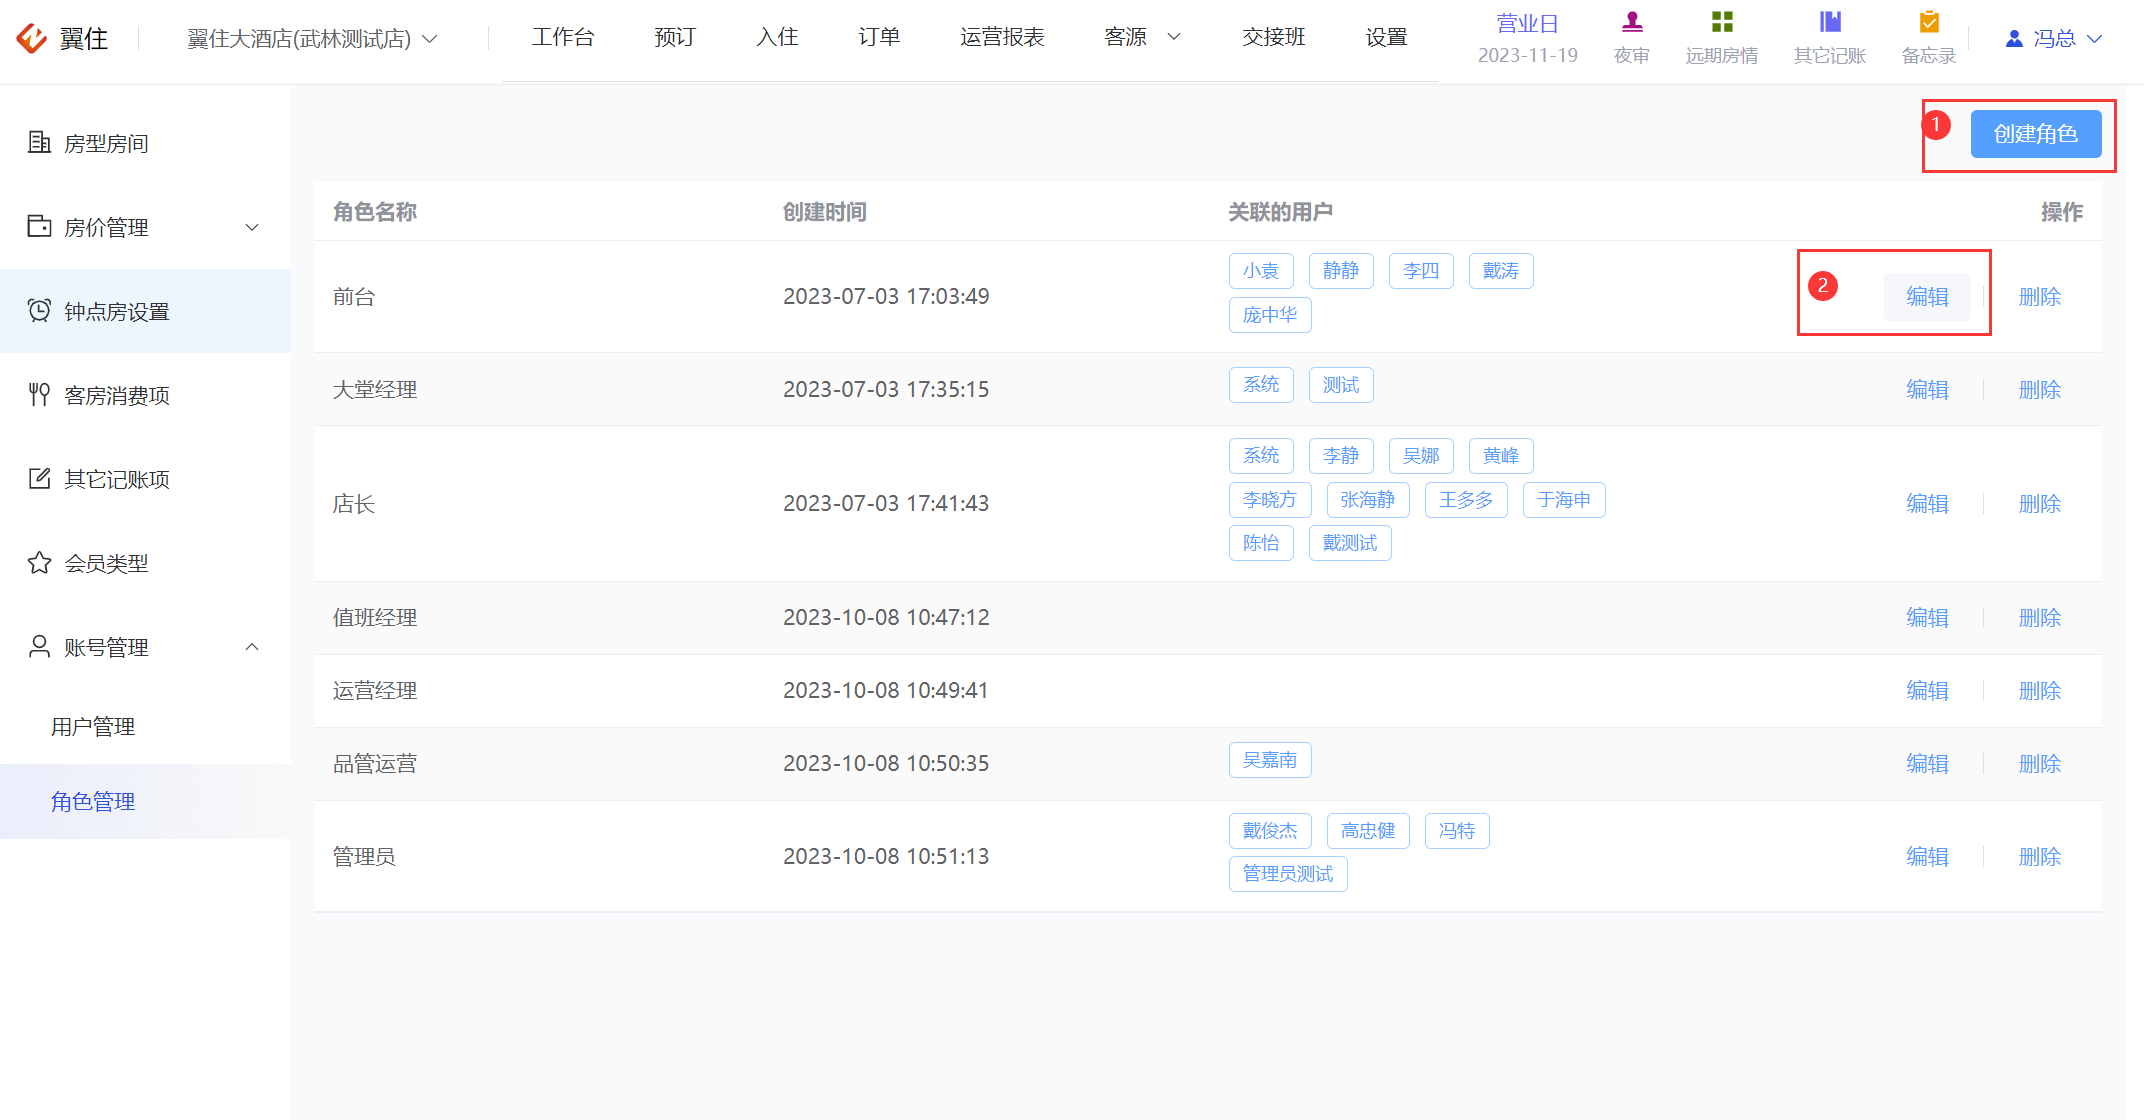Edit the 店长 role
The height and width of the screenshot is (1120, 2144).
pyautogui.click(x=1927, y=504)
